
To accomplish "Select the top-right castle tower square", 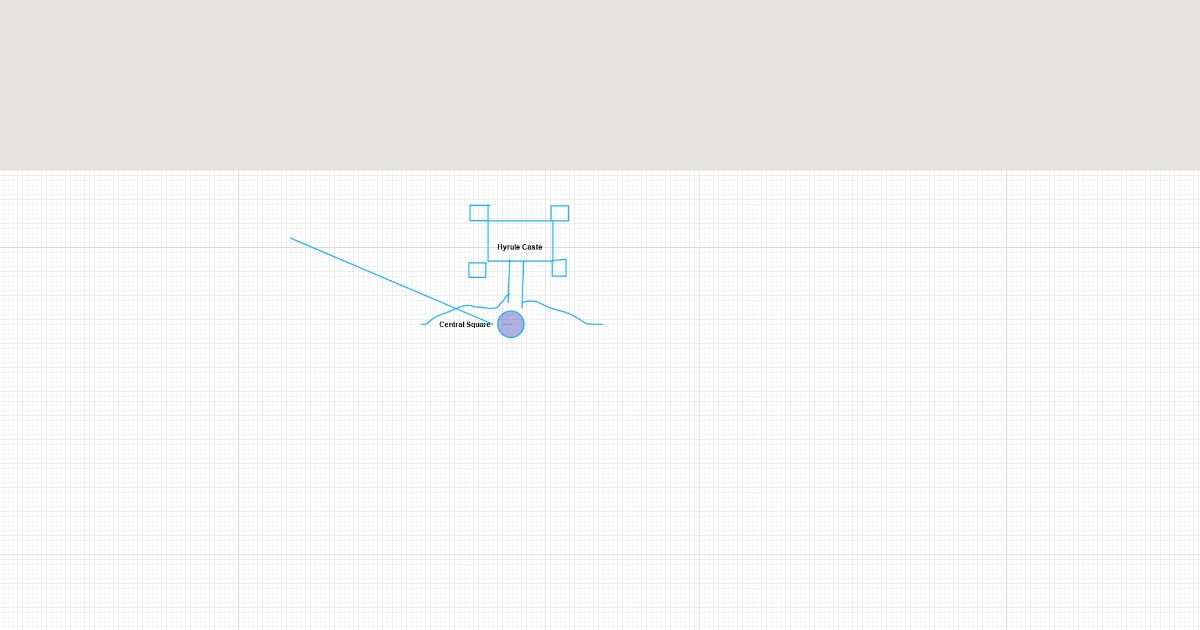I will 560,213.
